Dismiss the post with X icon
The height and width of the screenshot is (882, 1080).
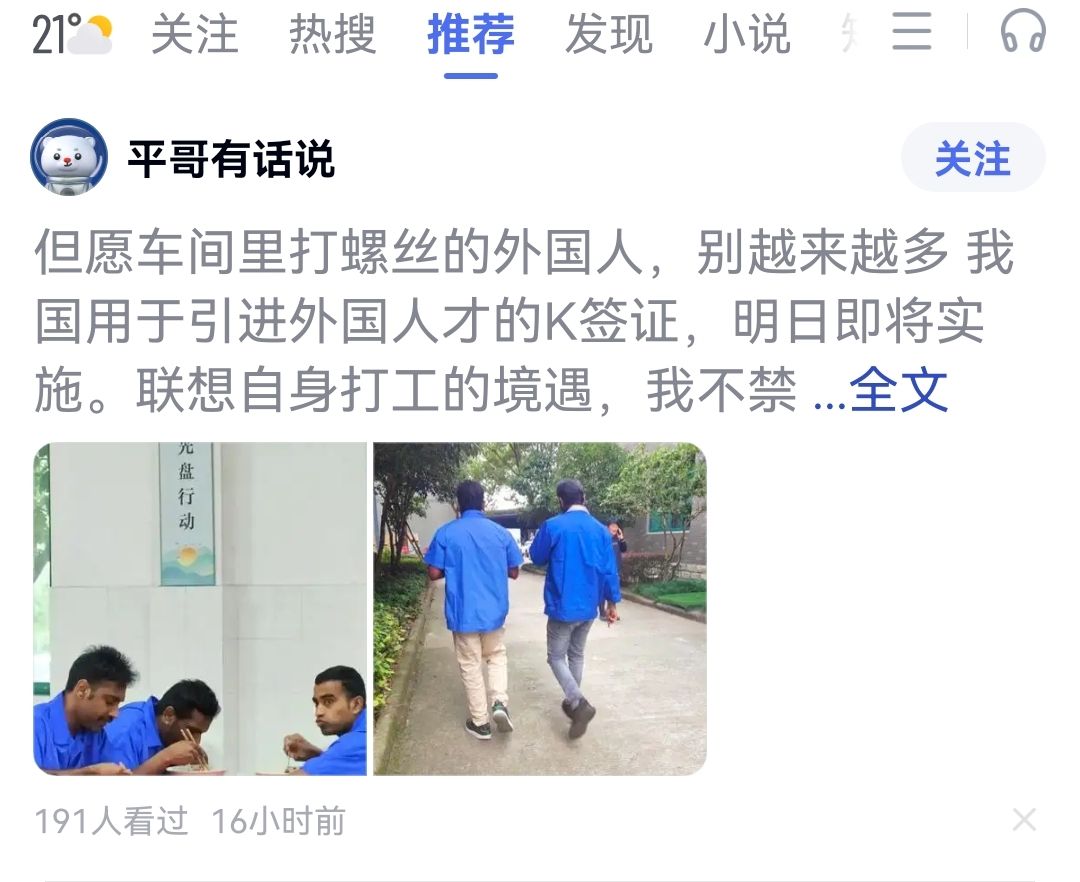pyautogui.click(x=1024, y=820)
